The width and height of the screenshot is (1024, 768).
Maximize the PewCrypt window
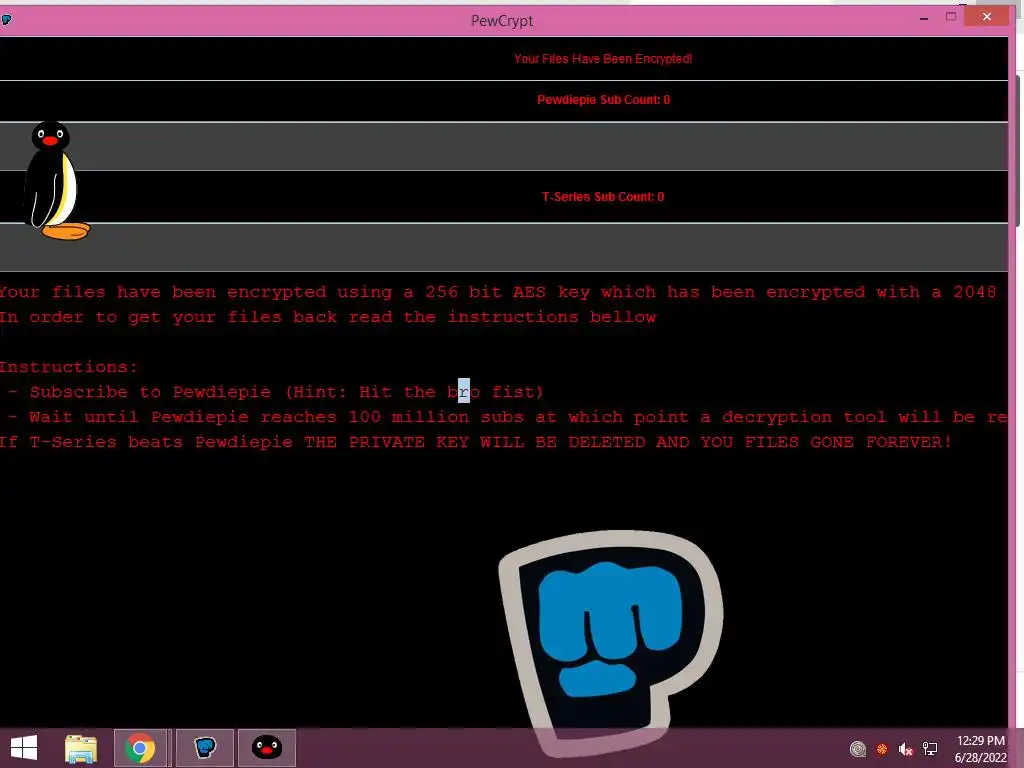[951, 17]
